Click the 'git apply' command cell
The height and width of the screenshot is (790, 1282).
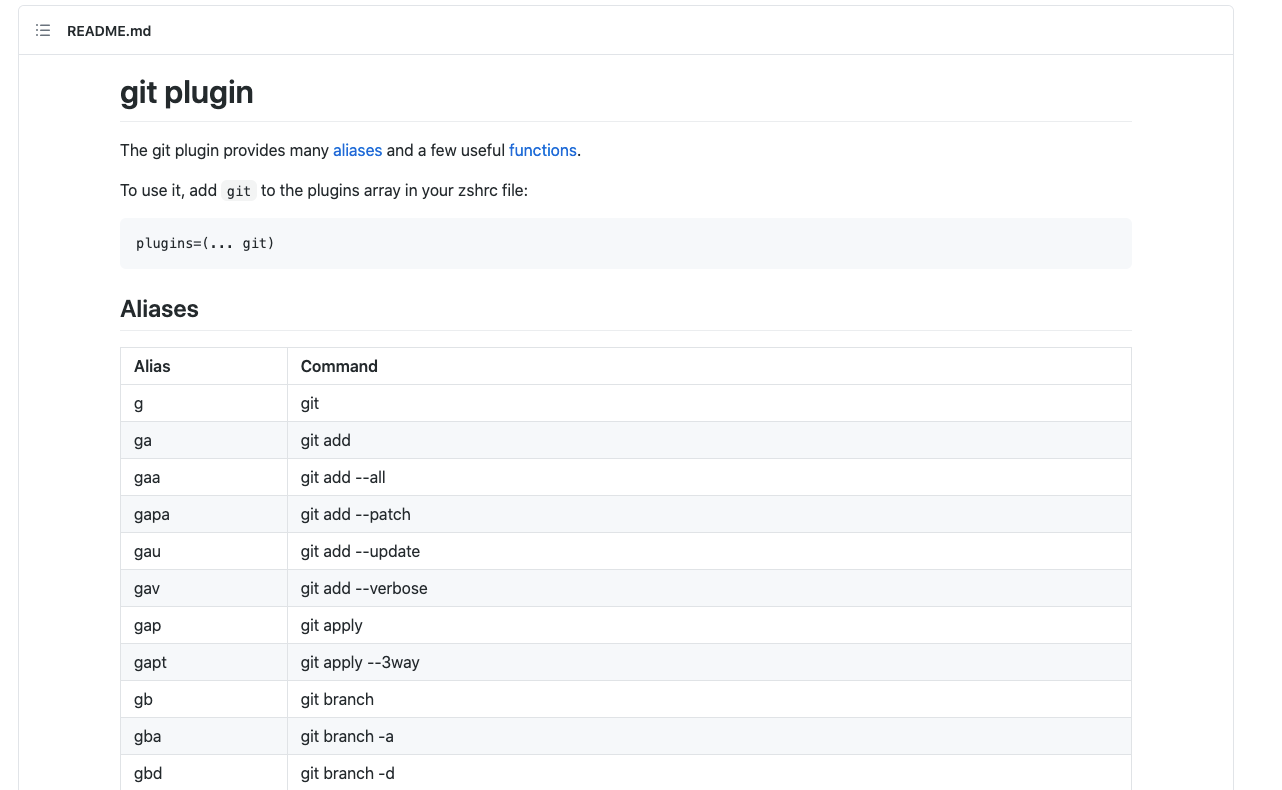[x=709, y=625]
